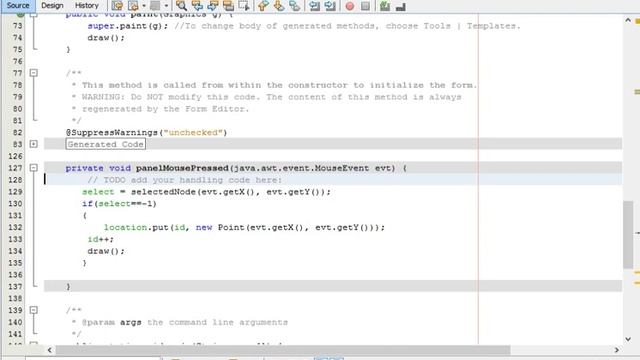Viewport: 640px width, 360px height.
Task: Click the grayed Forward navigation icon
Action: coord(155,6)
